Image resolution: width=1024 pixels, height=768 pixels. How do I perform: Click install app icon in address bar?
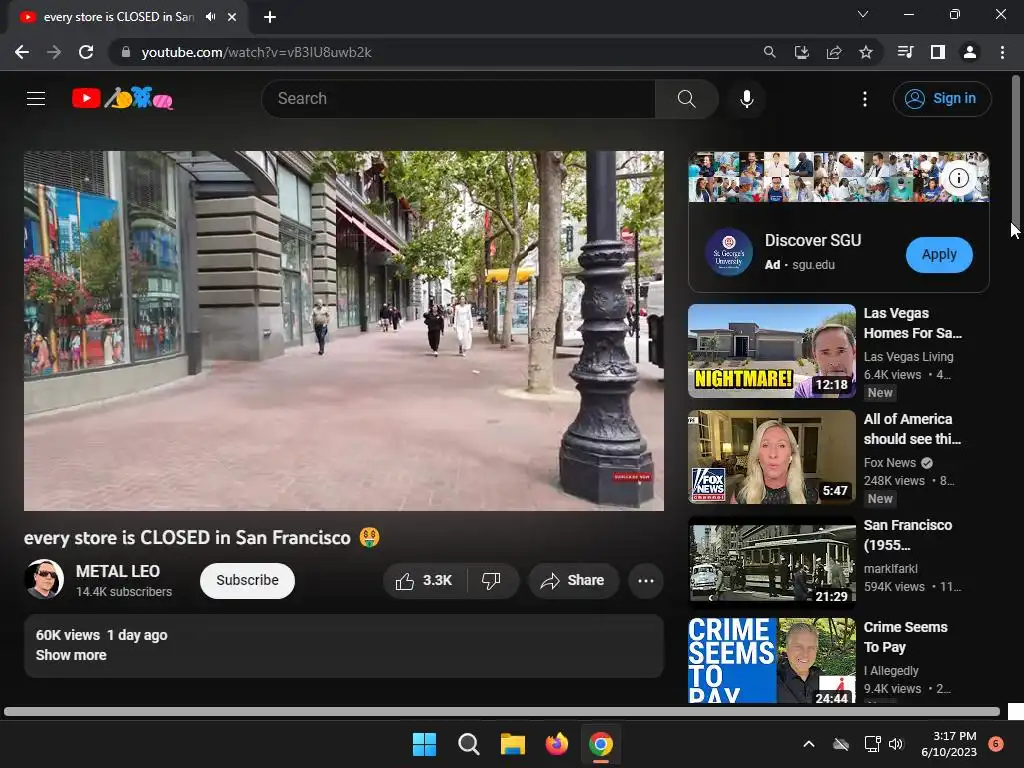801,52
